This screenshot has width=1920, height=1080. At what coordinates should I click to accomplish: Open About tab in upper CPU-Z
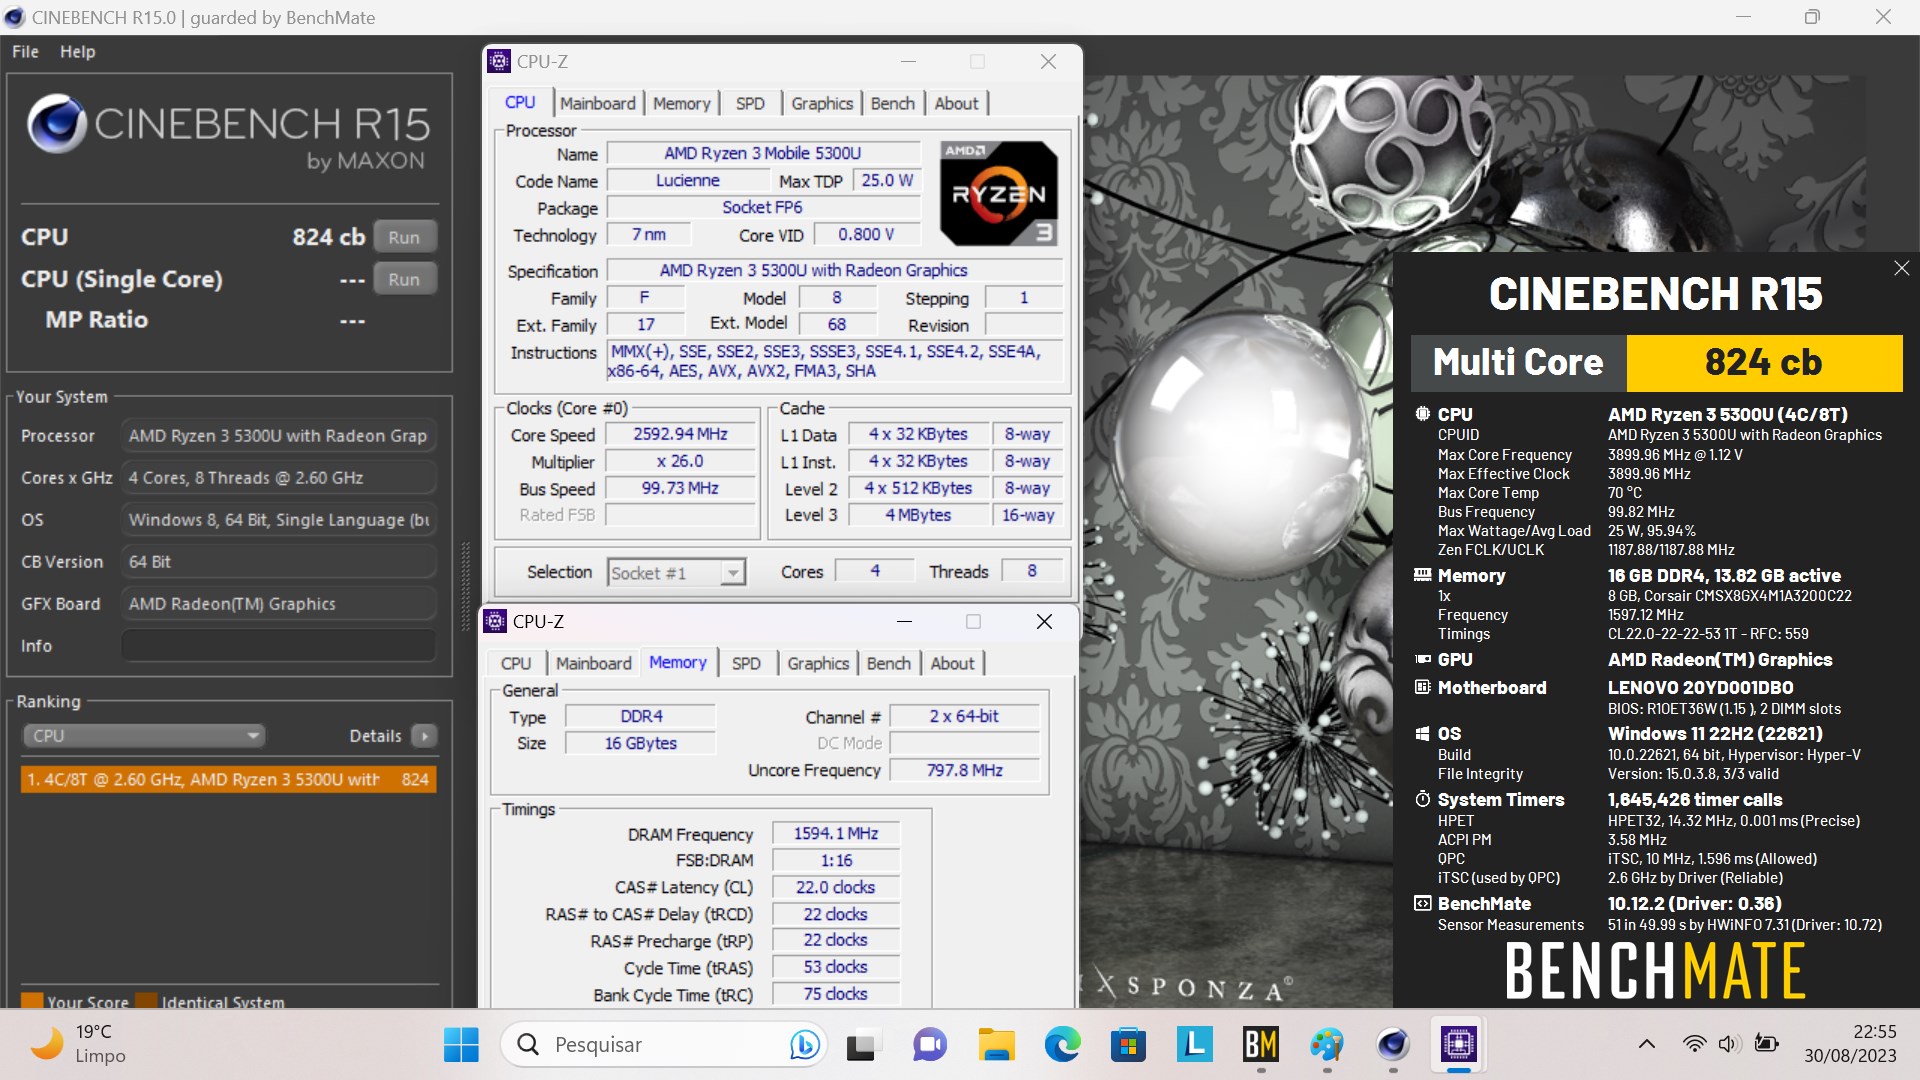coord(956,103)
